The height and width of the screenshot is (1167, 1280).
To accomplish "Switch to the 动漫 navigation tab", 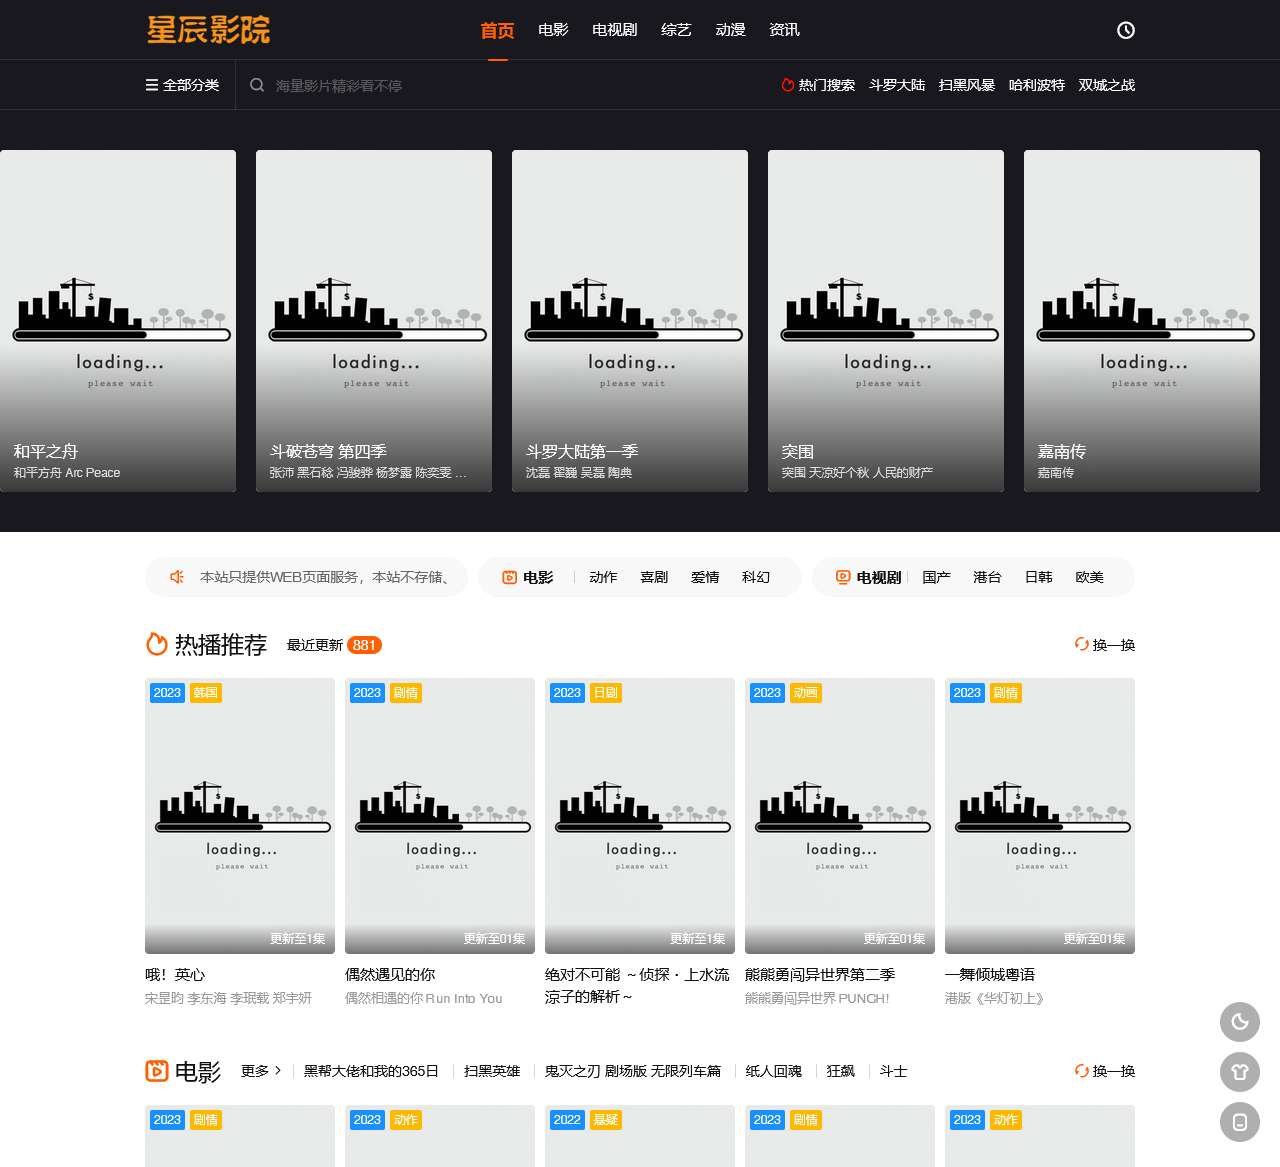I will (730, 30).
